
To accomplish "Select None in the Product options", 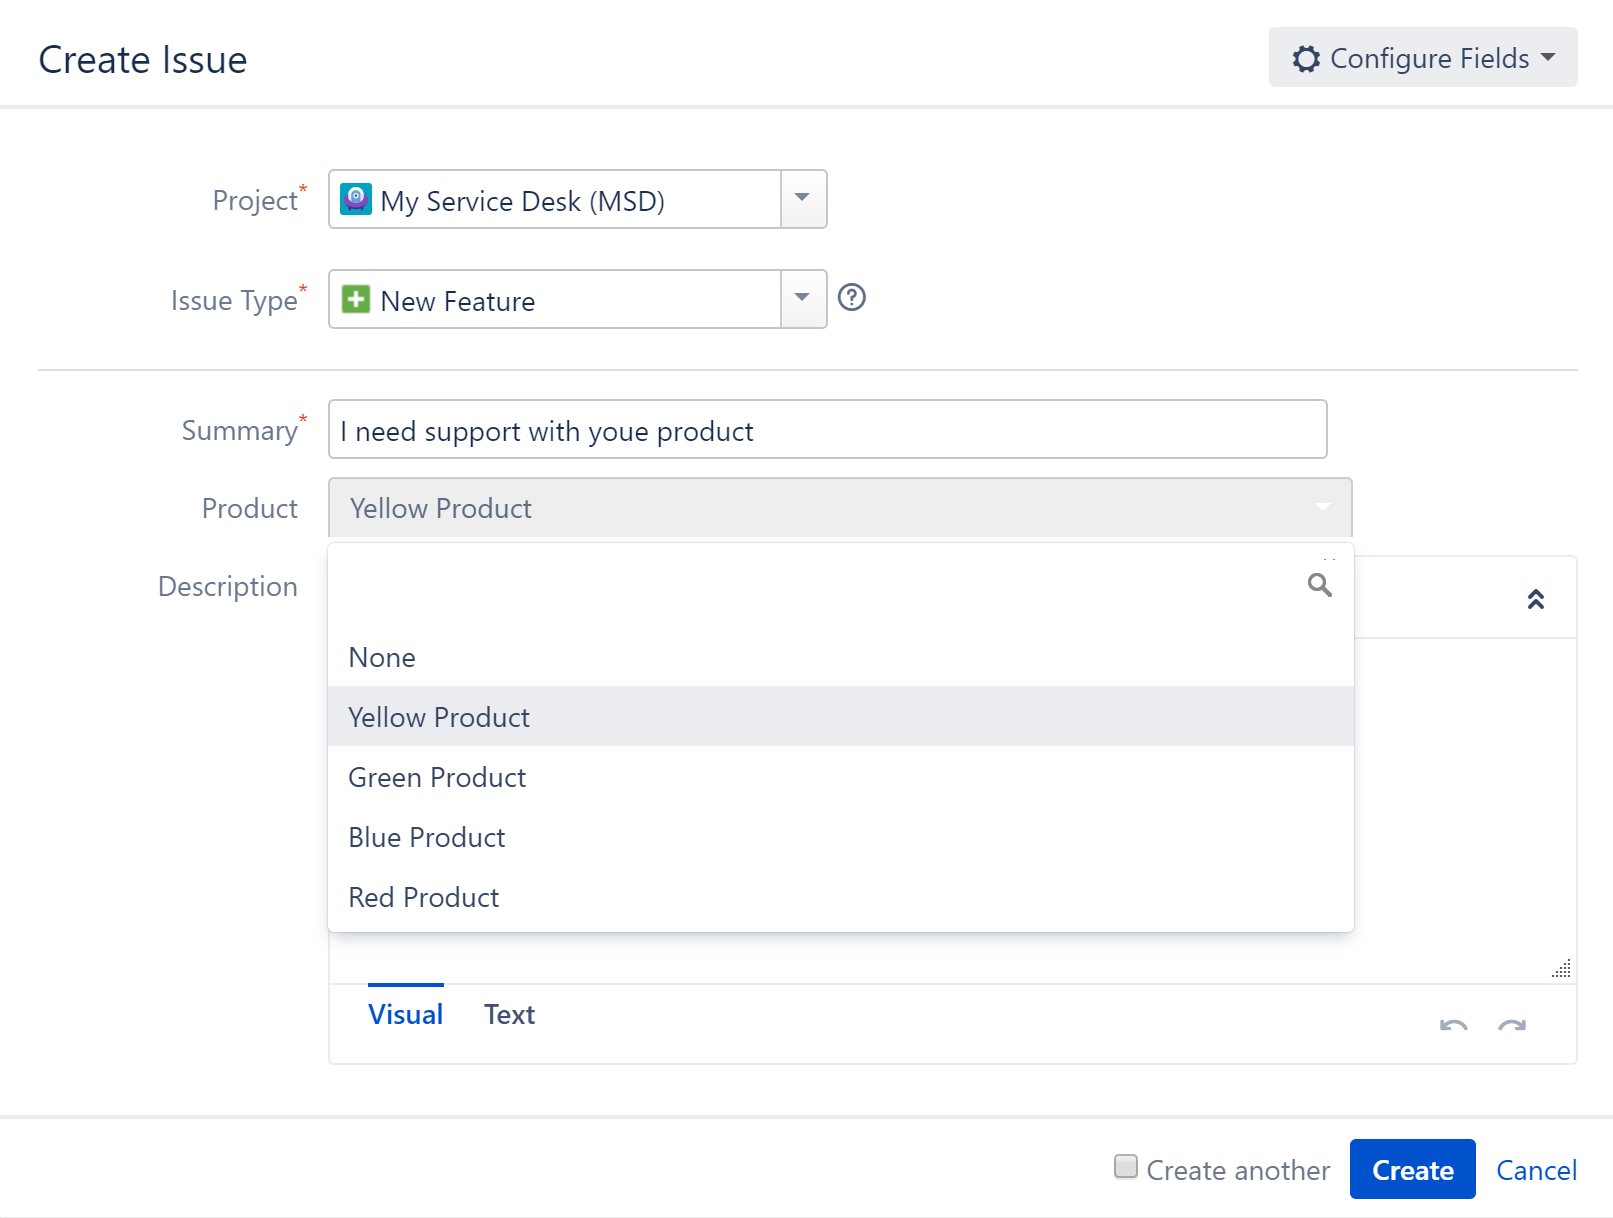I will [x=382, y=657].
